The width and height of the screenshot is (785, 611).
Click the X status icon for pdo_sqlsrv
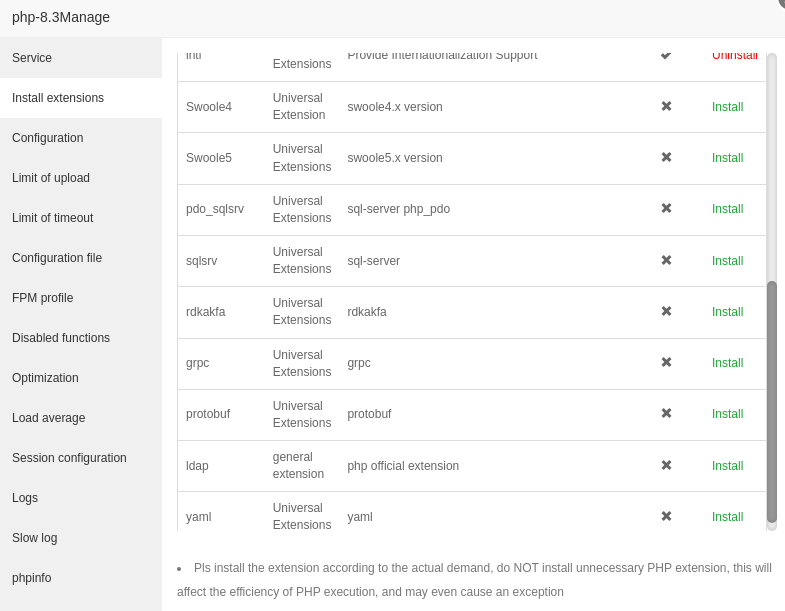666,208
